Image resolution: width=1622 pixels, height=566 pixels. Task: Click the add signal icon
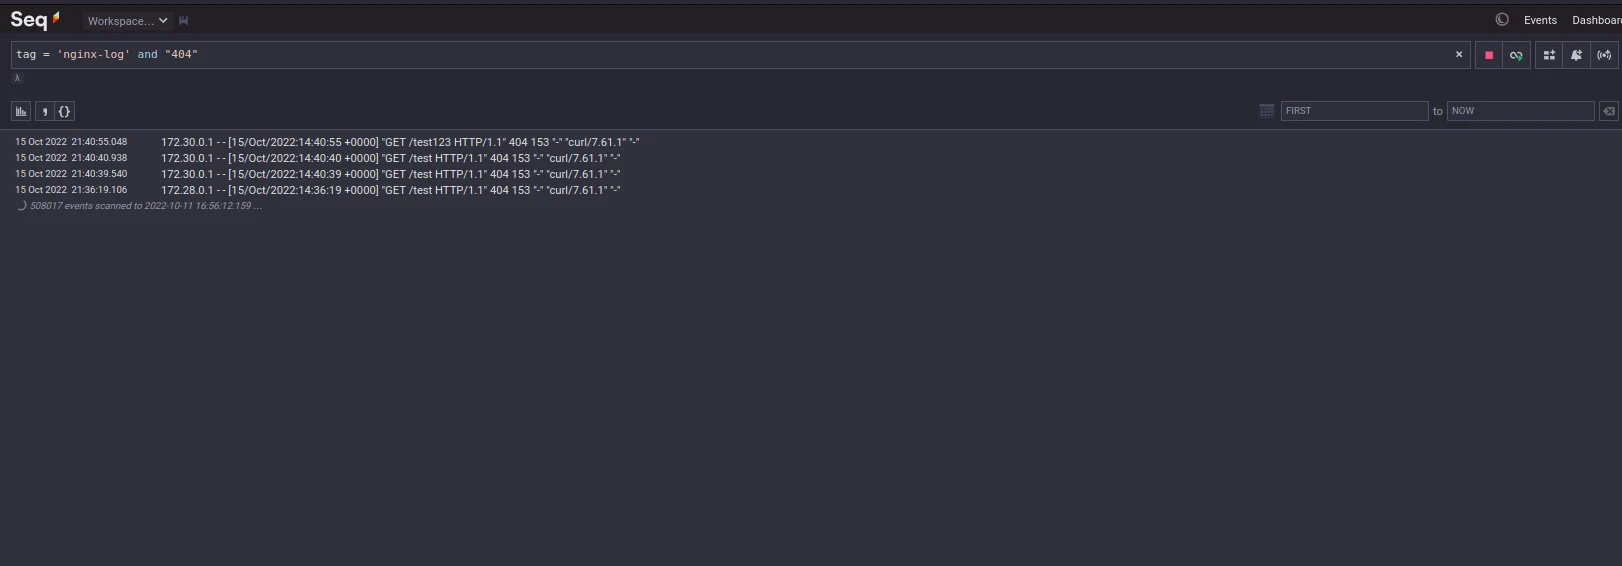pyautogui.click(x=1604, y=55)
